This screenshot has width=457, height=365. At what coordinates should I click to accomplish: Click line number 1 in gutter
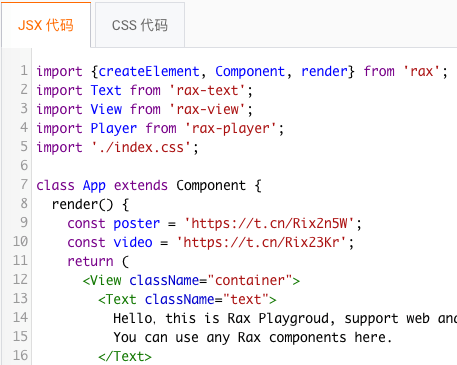pyautogui.click(x=24, y=71)
